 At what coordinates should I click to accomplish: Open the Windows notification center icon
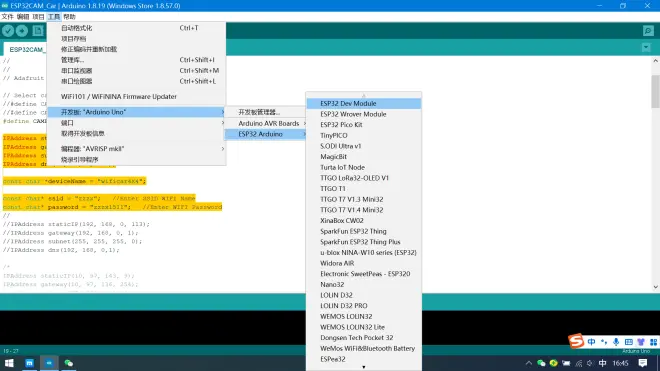pos(643,363)
